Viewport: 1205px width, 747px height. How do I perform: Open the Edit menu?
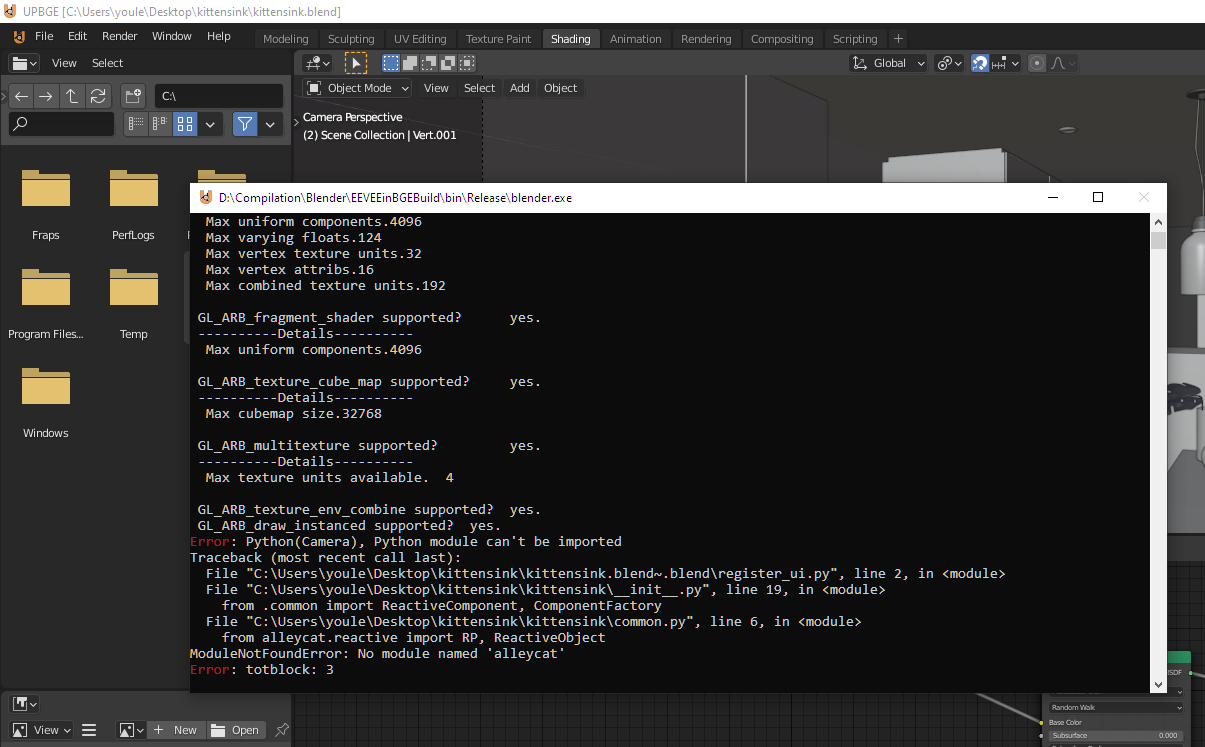coord(78,36)
